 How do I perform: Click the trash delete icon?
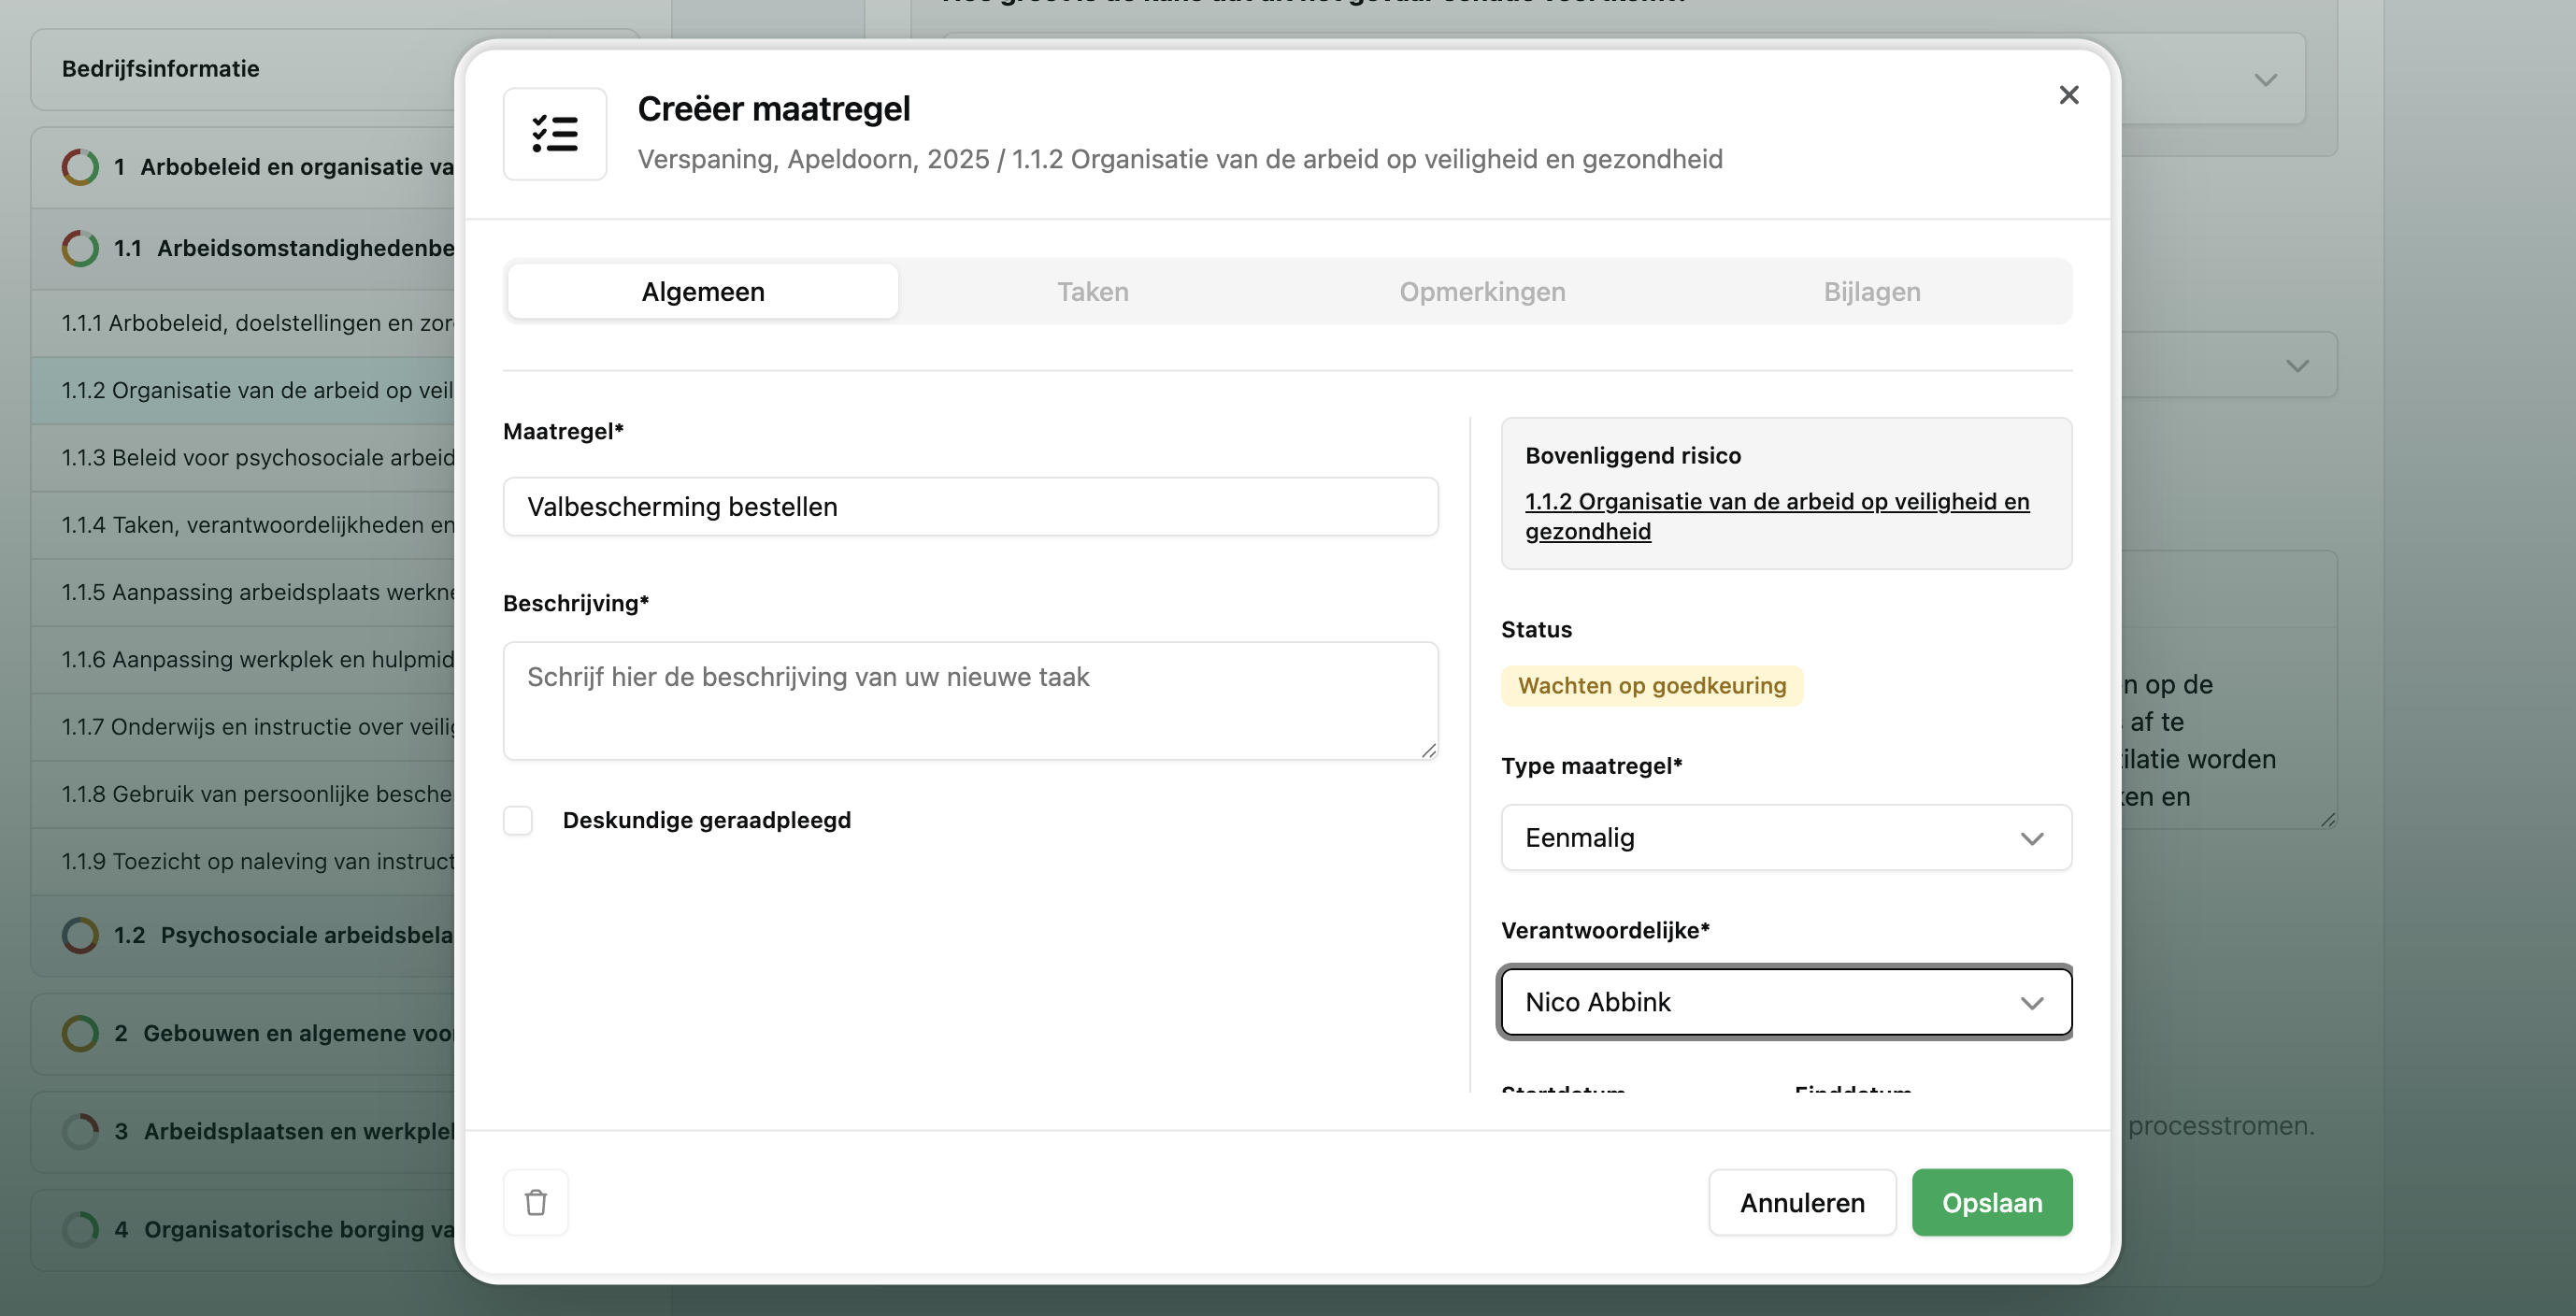[x=535, y=1202]
